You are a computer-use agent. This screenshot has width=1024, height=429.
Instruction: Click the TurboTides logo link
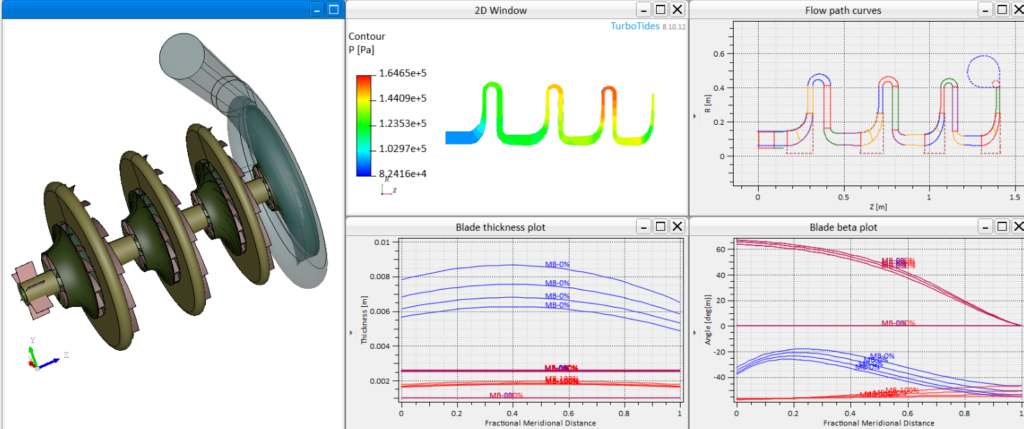639,26
